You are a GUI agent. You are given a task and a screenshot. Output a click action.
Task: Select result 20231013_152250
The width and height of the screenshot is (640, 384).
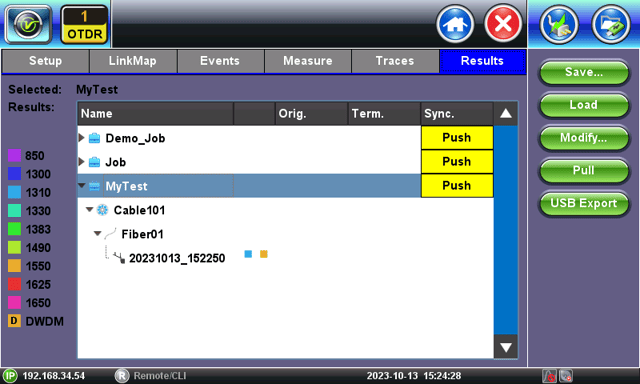click(177, 258)
